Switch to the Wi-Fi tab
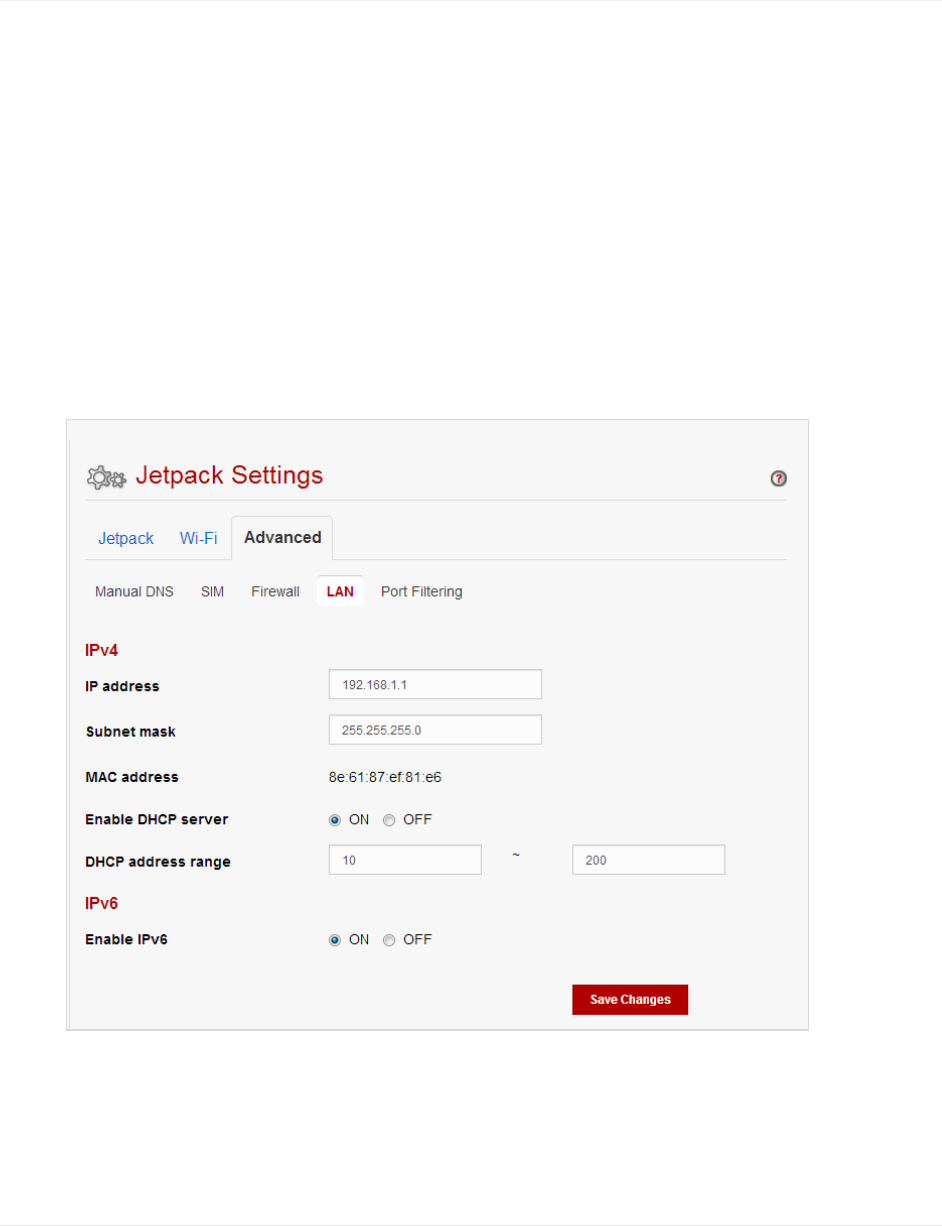The image size is (942, 1226). [198, 538]
